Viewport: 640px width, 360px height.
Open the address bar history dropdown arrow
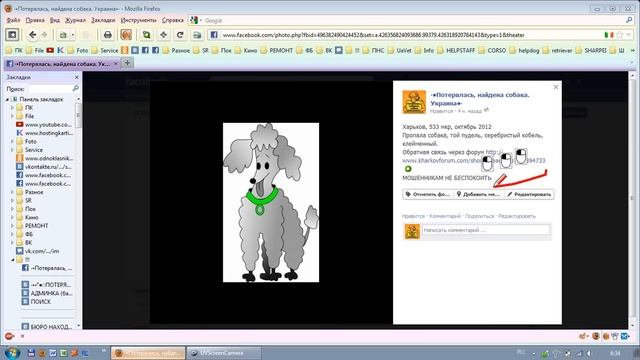pos(628,35)
